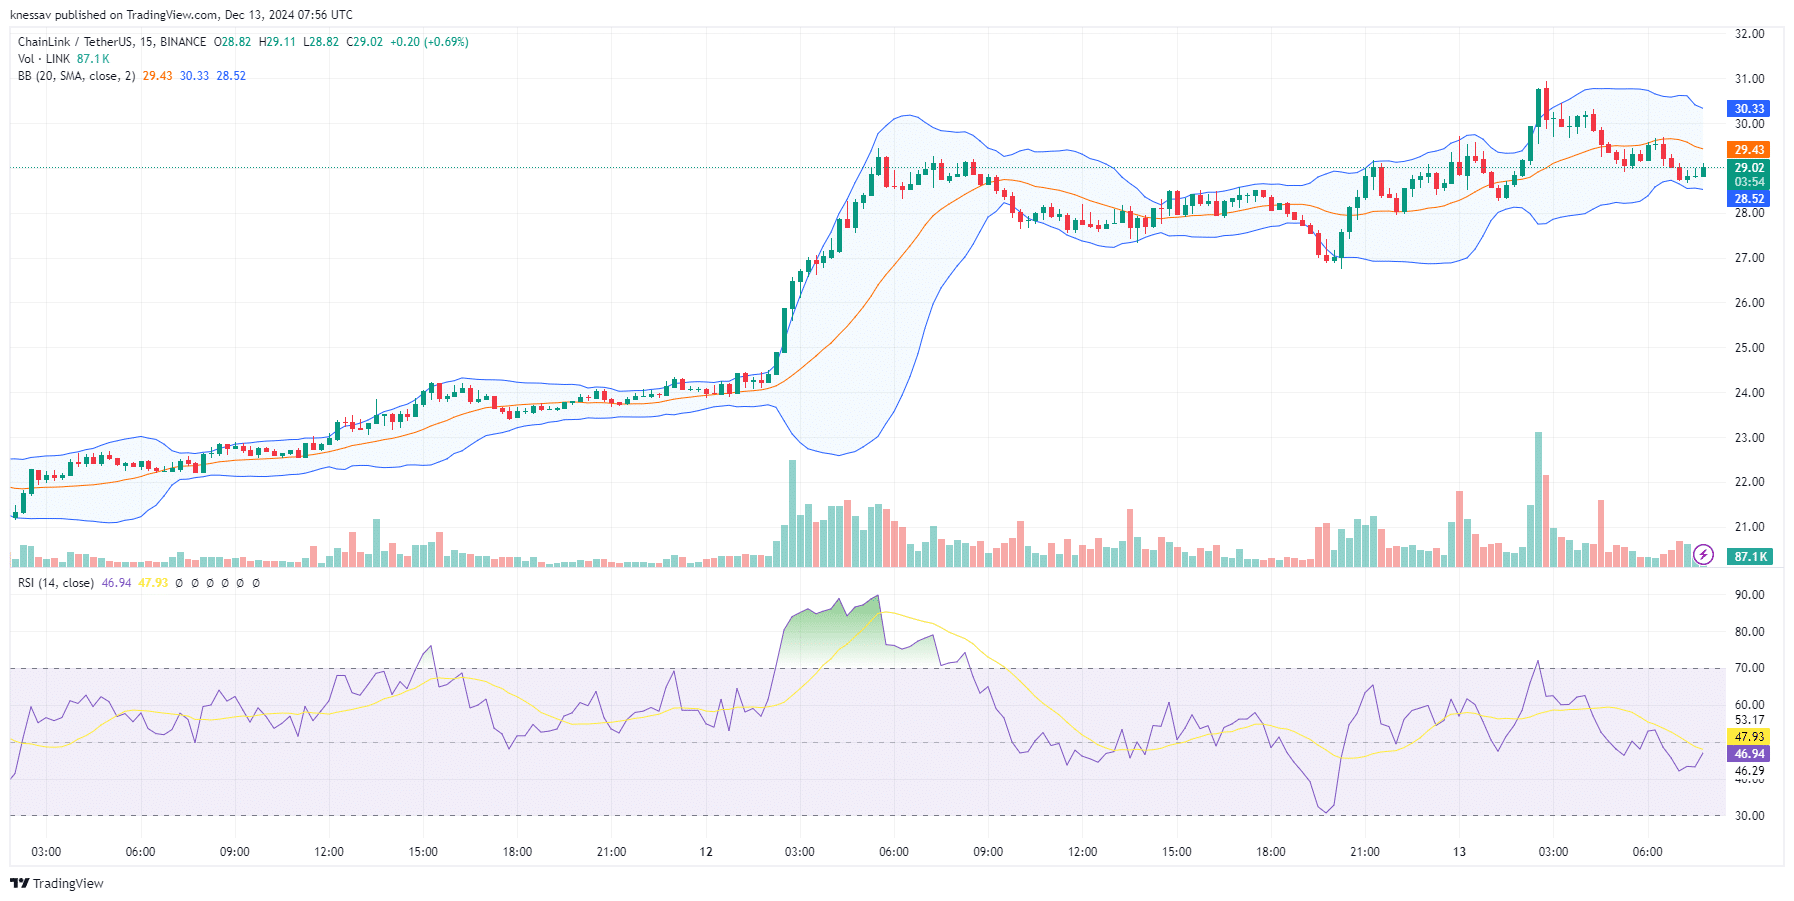
Task: Click the yellow 47.93 value in RSI legend
Action: (153, 583)
